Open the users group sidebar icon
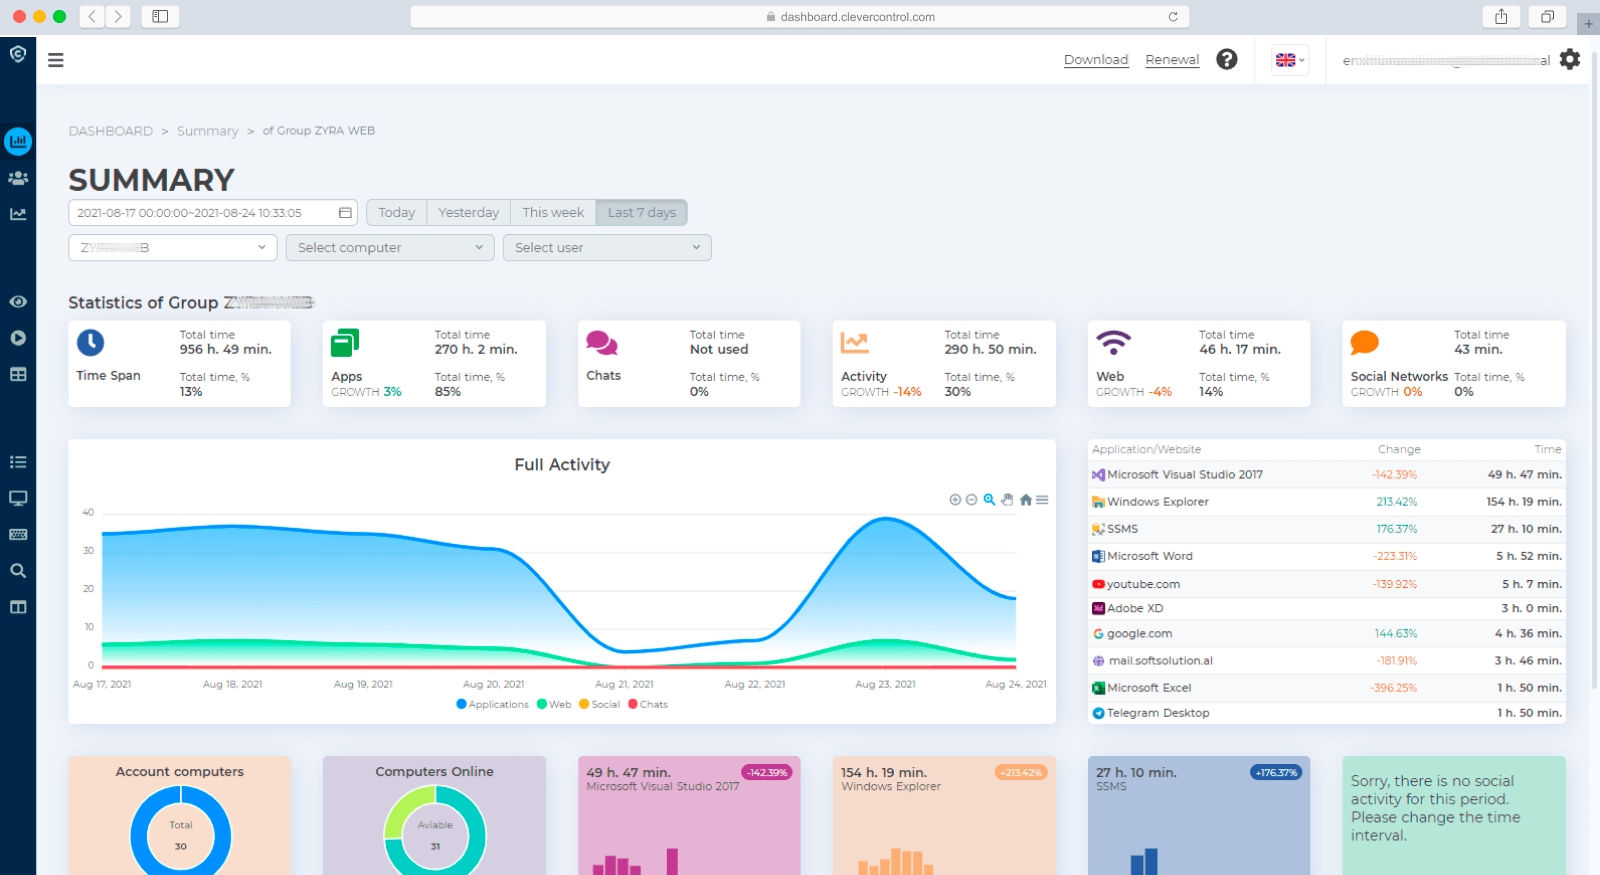The width and height of the screenshot is (1600, 875). tap(18, 178)
